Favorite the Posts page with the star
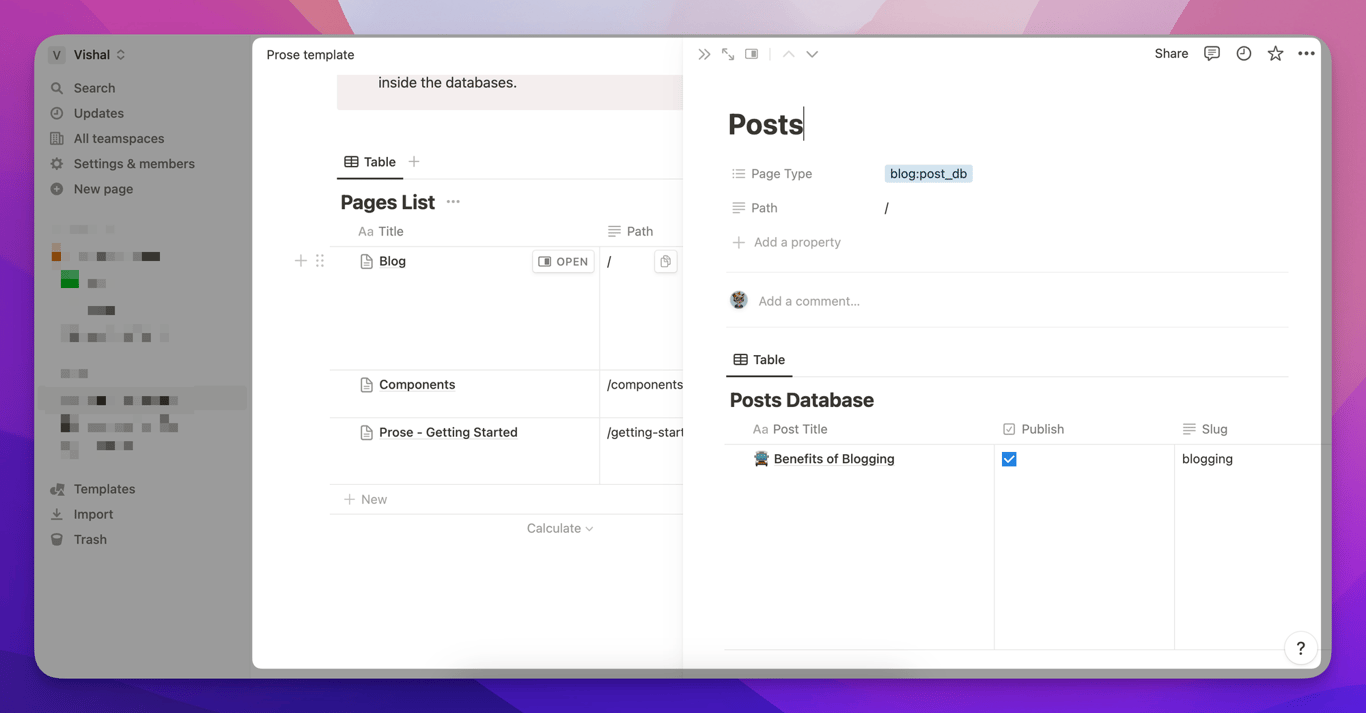Image resolution: width=1366 pixels, height=713 pixels. 1275,54
